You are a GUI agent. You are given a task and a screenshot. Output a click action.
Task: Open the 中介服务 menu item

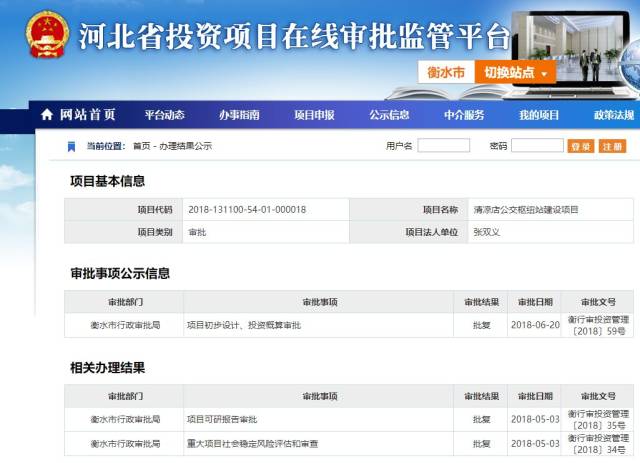464,115
